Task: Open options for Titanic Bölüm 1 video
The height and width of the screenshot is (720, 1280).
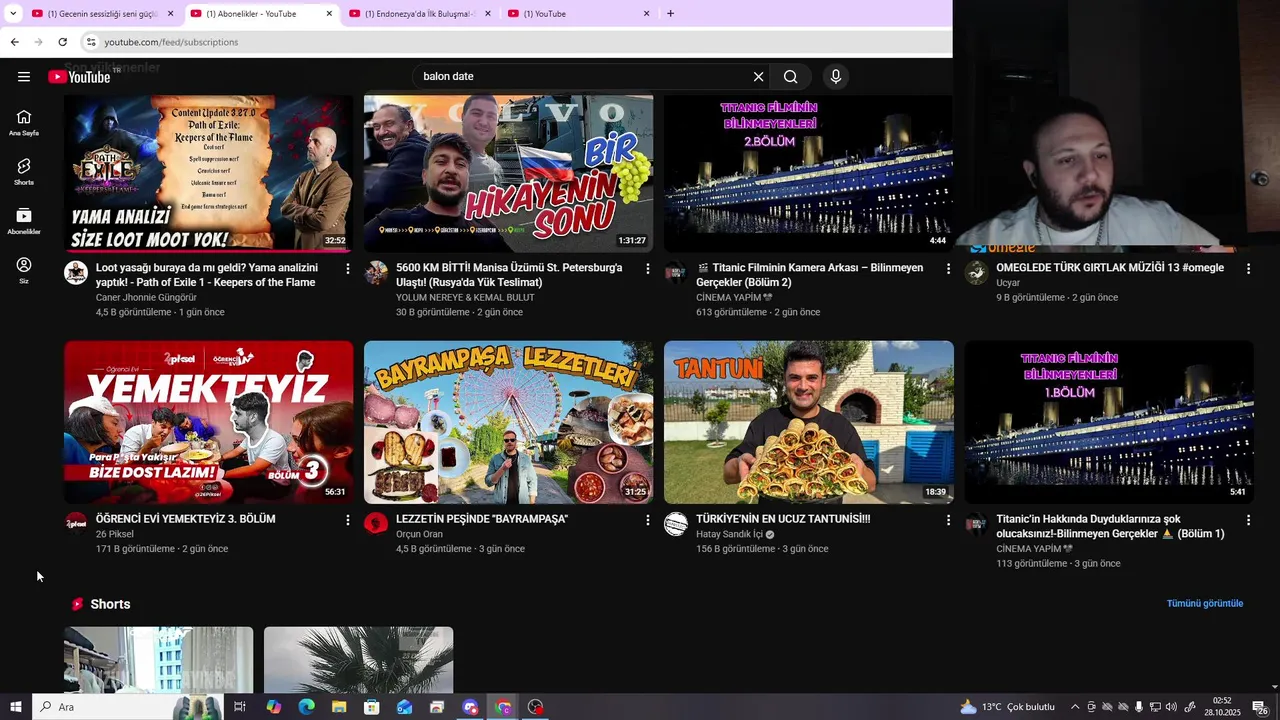Action: (1248, 520)
